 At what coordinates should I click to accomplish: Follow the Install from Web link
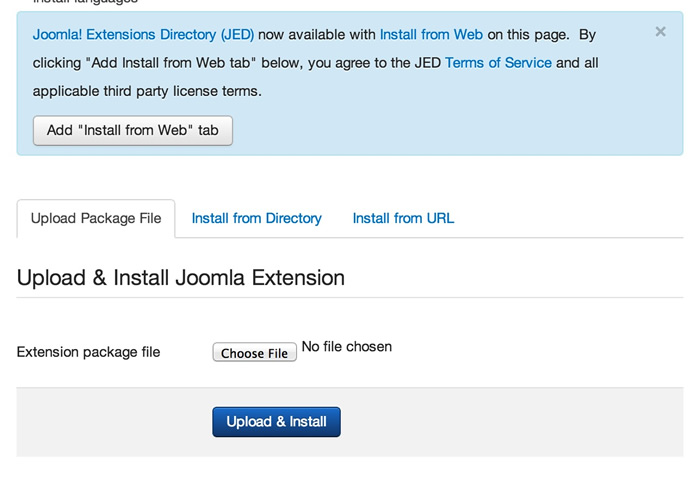pyautogui.click(x=431, y=34)
